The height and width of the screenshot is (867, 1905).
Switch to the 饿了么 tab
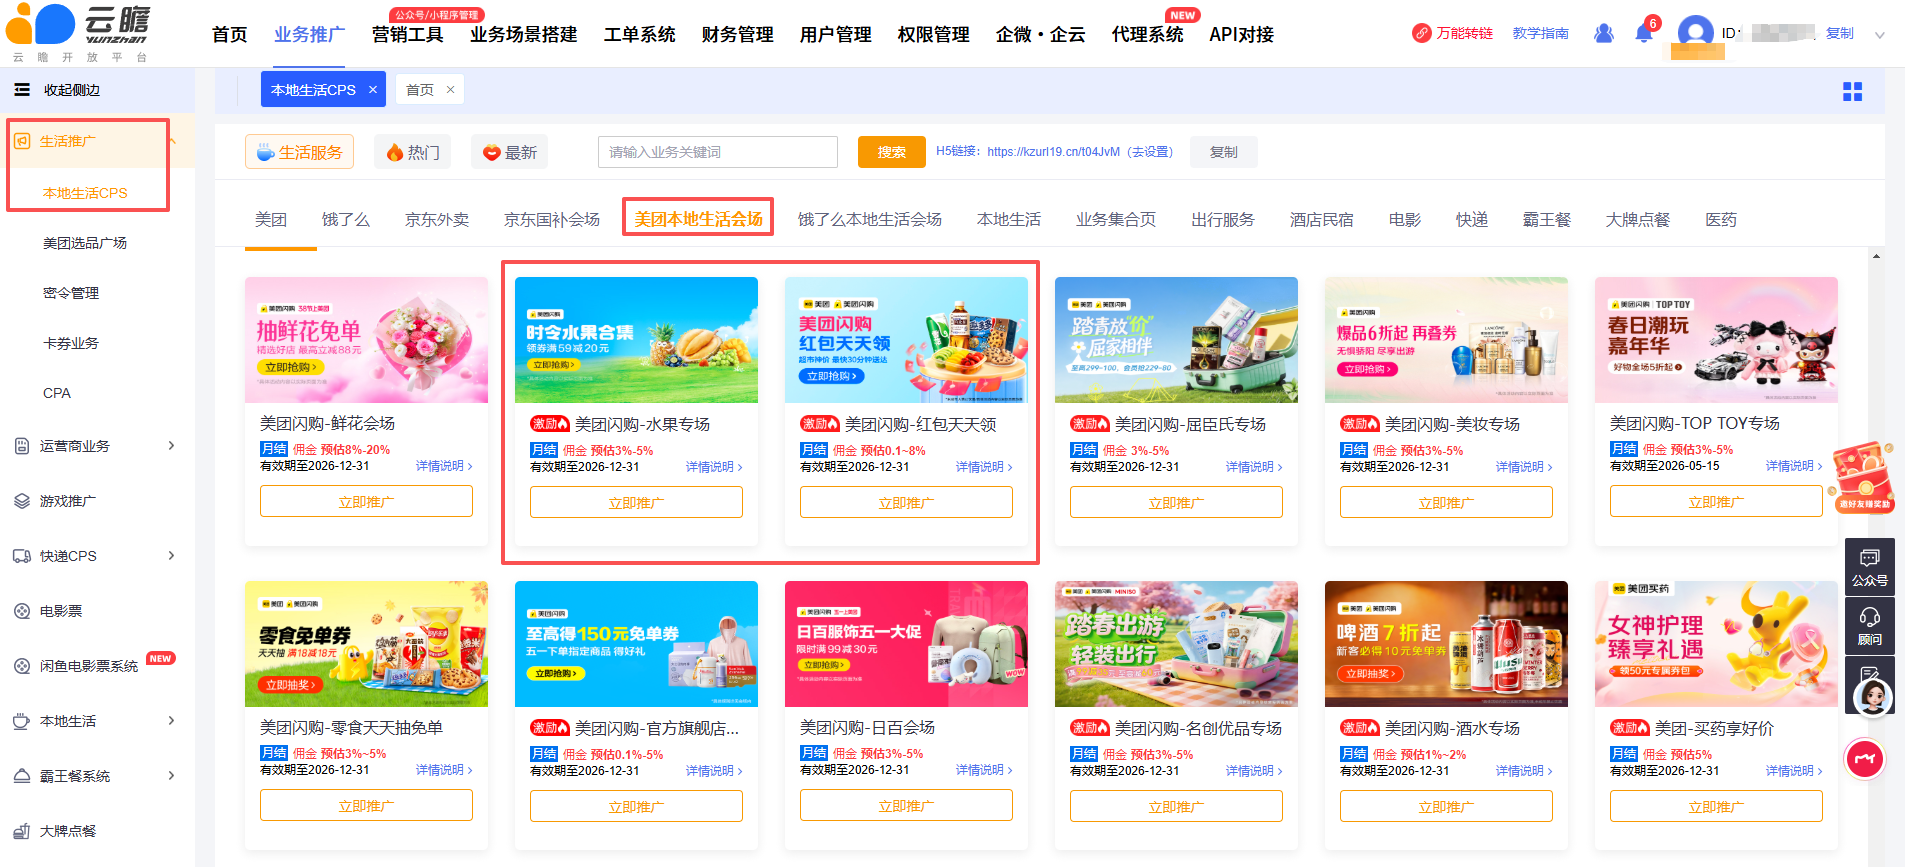345,220
